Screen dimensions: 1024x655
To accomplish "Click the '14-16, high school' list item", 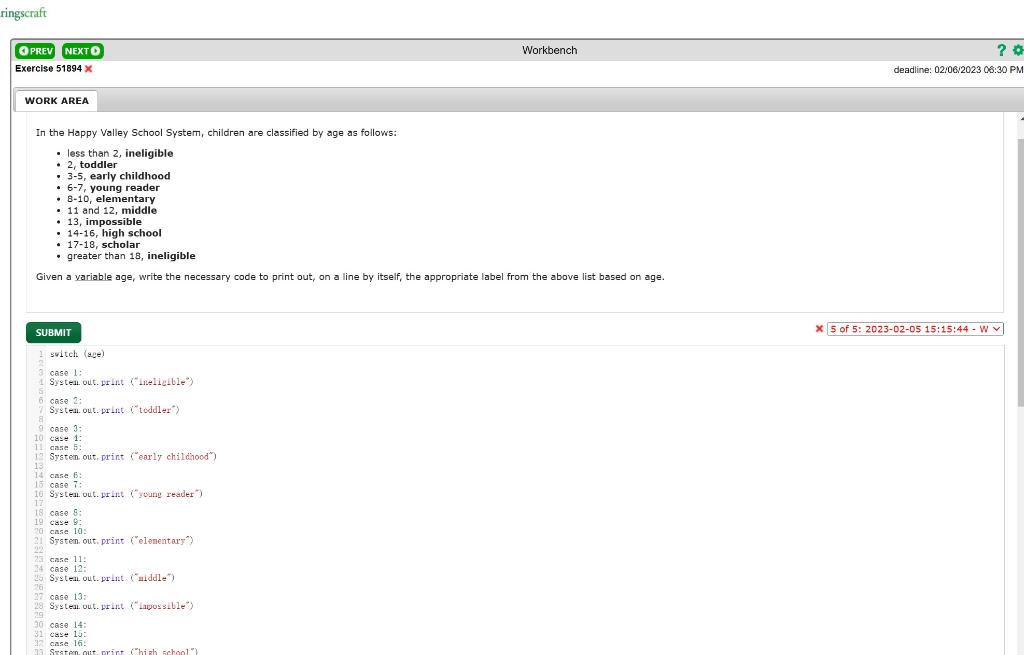I will point(114,233).
